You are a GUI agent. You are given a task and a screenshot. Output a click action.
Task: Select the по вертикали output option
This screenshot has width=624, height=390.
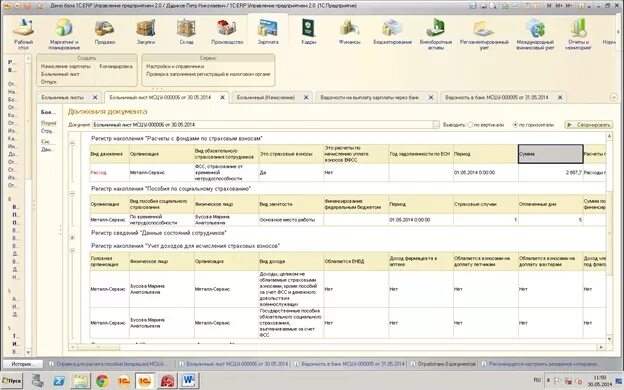tap(470, 125)
